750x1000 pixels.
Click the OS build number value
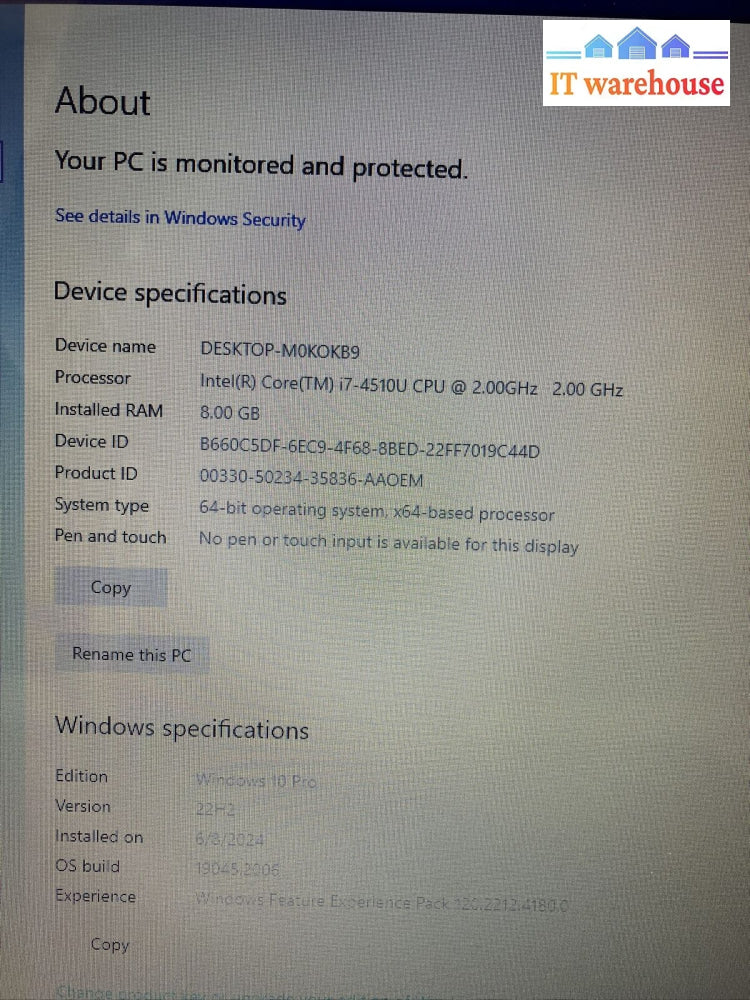(237, 869)
